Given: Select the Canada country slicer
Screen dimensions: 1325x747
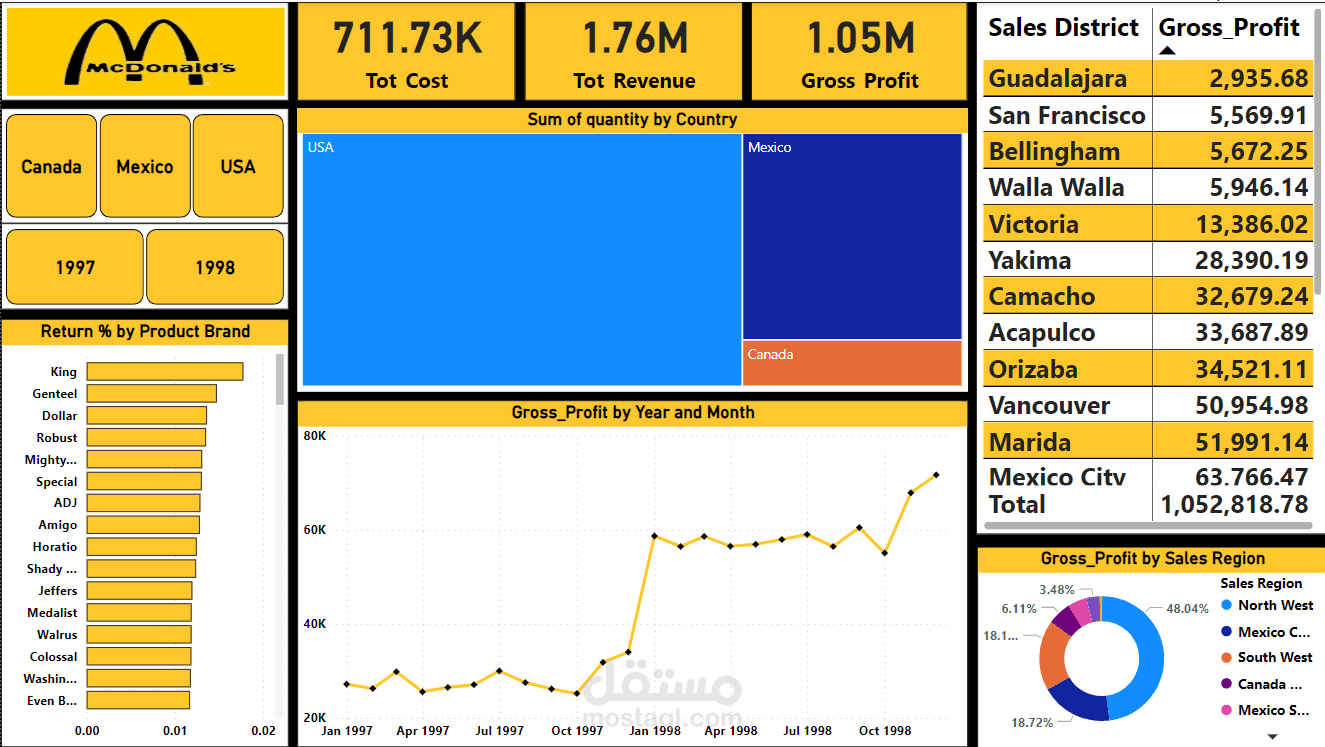Looking at the screenshot, I should point(51,166).
